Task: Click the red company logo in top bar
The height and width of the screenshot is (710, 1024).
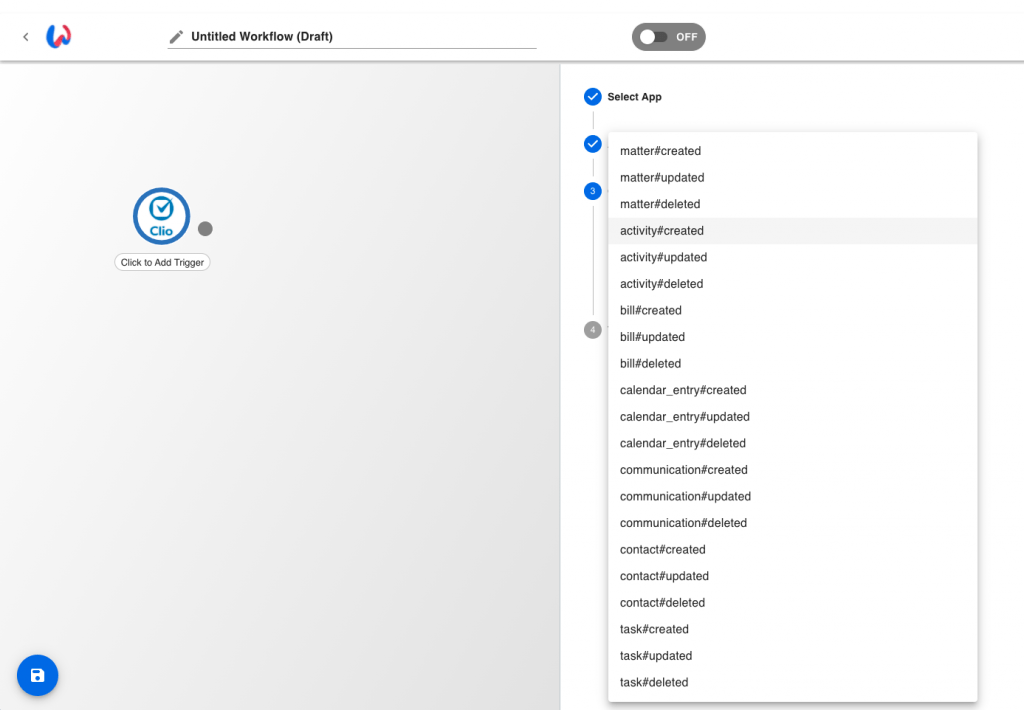Action: [x=58, y=36]
